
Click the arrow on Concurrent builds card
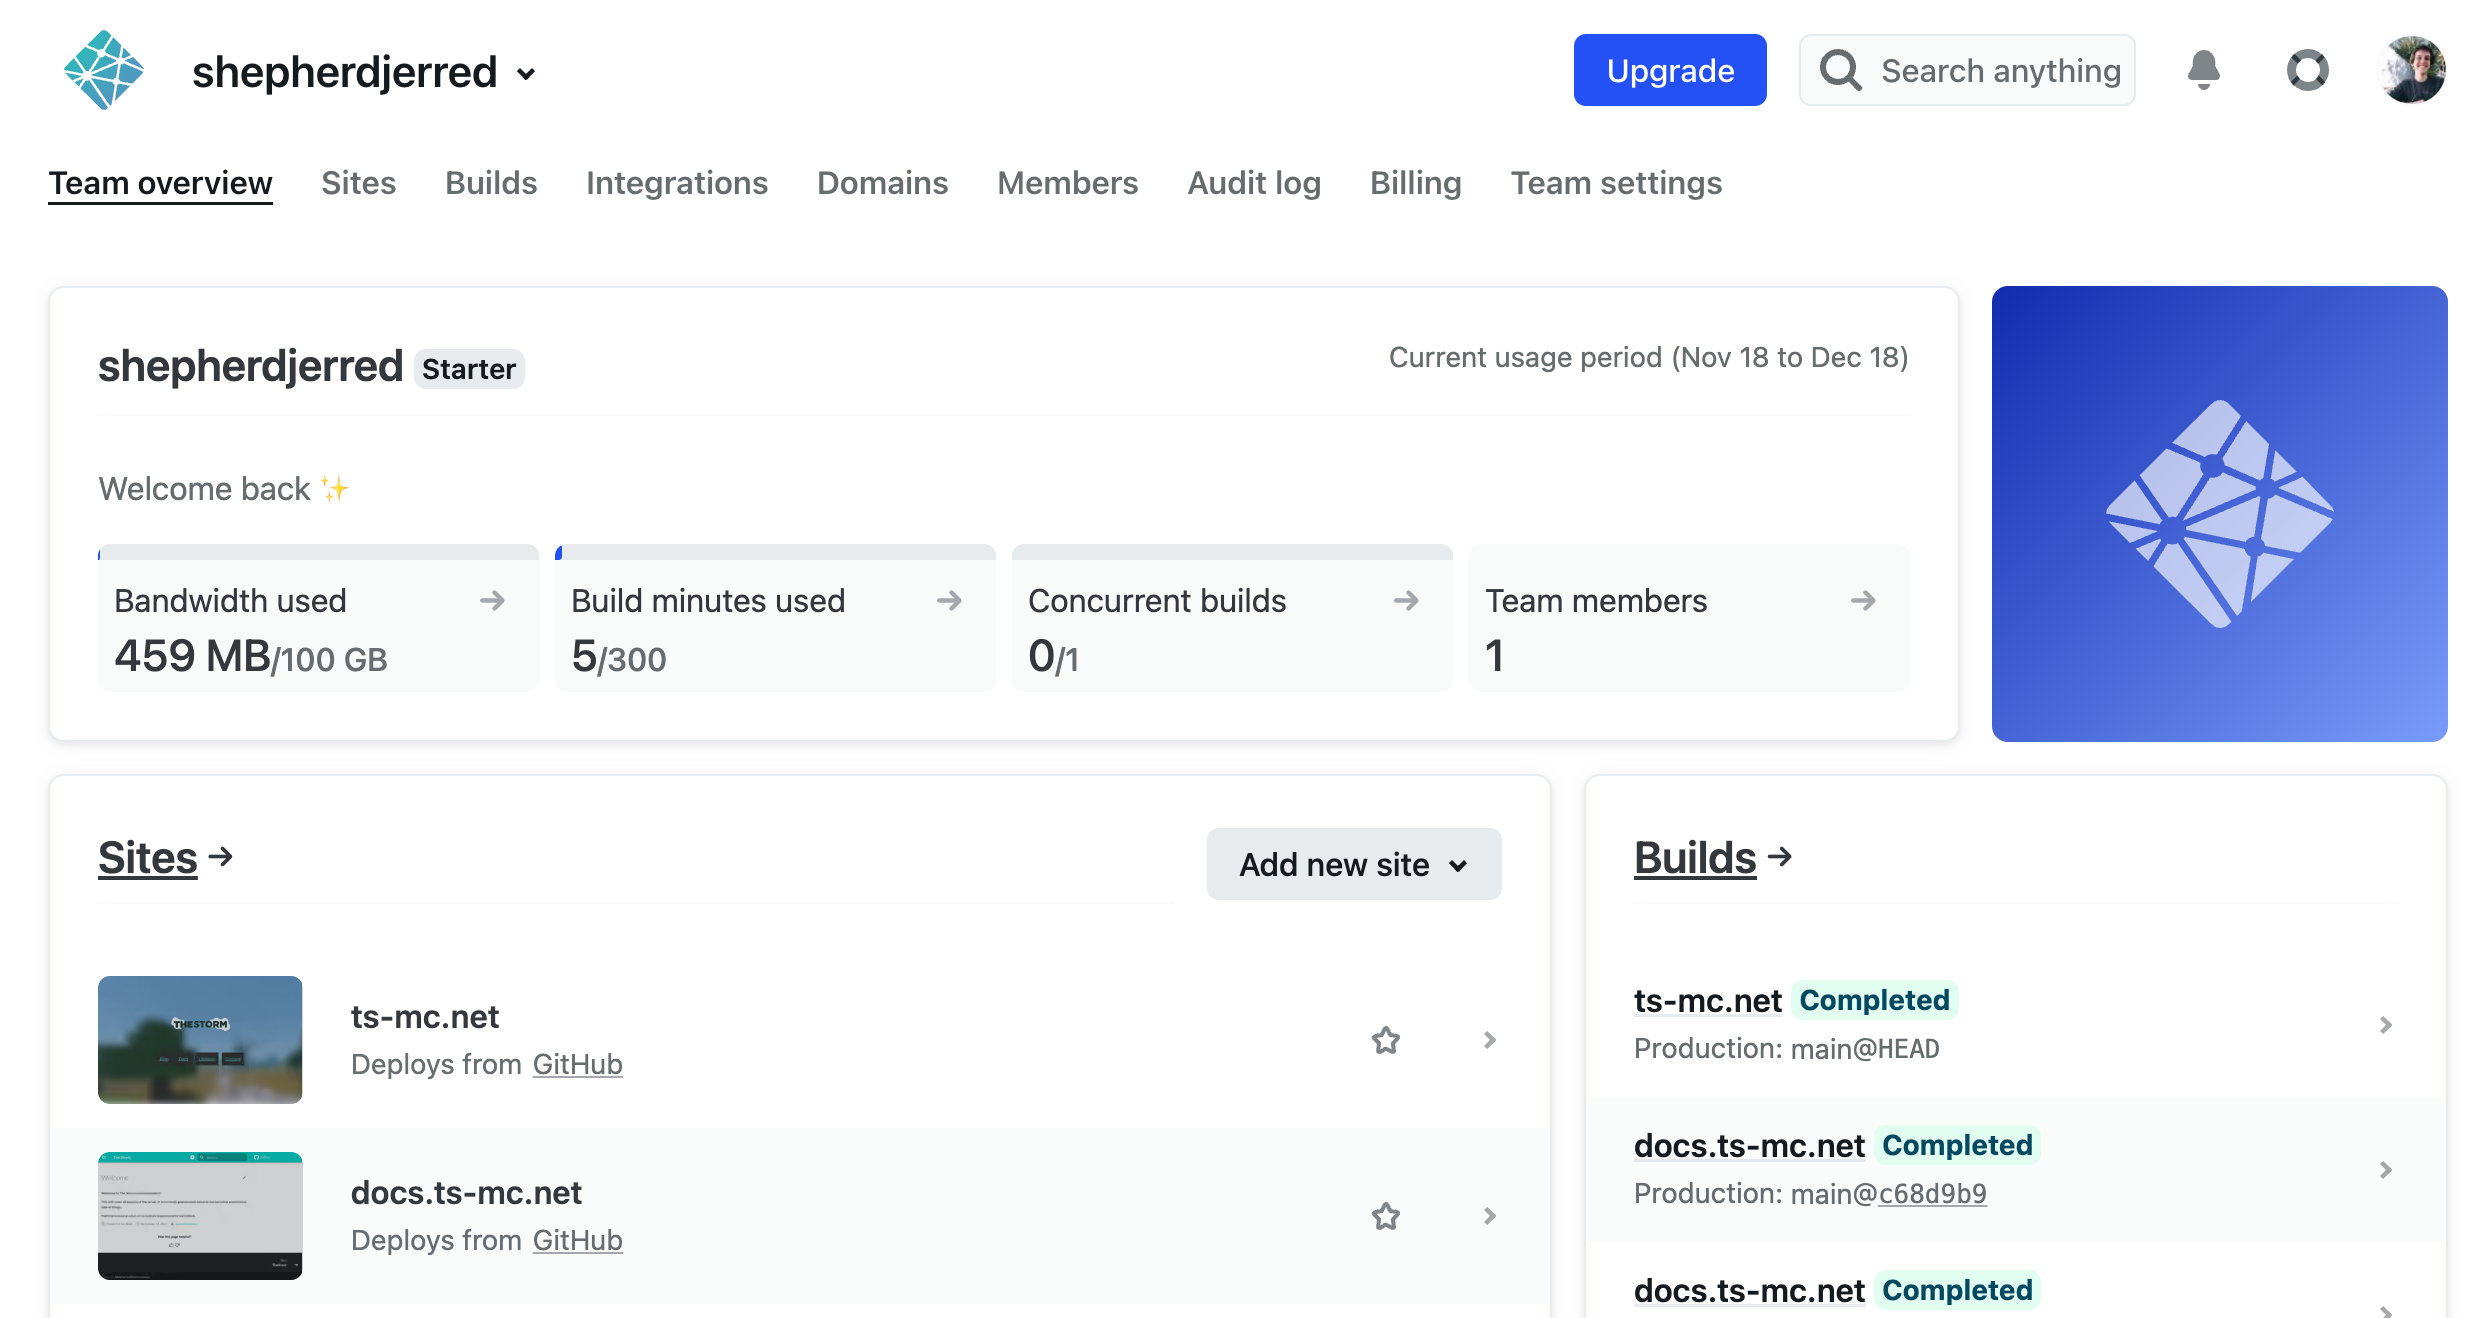(x=1406, y=601)
